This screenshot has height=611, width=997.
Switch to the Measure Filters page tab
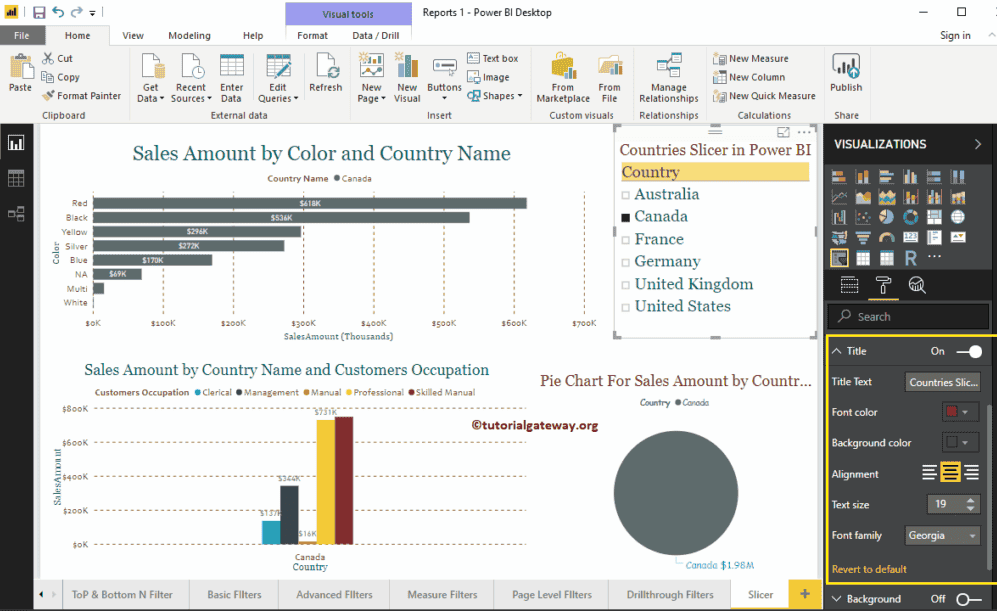(442, 594)
